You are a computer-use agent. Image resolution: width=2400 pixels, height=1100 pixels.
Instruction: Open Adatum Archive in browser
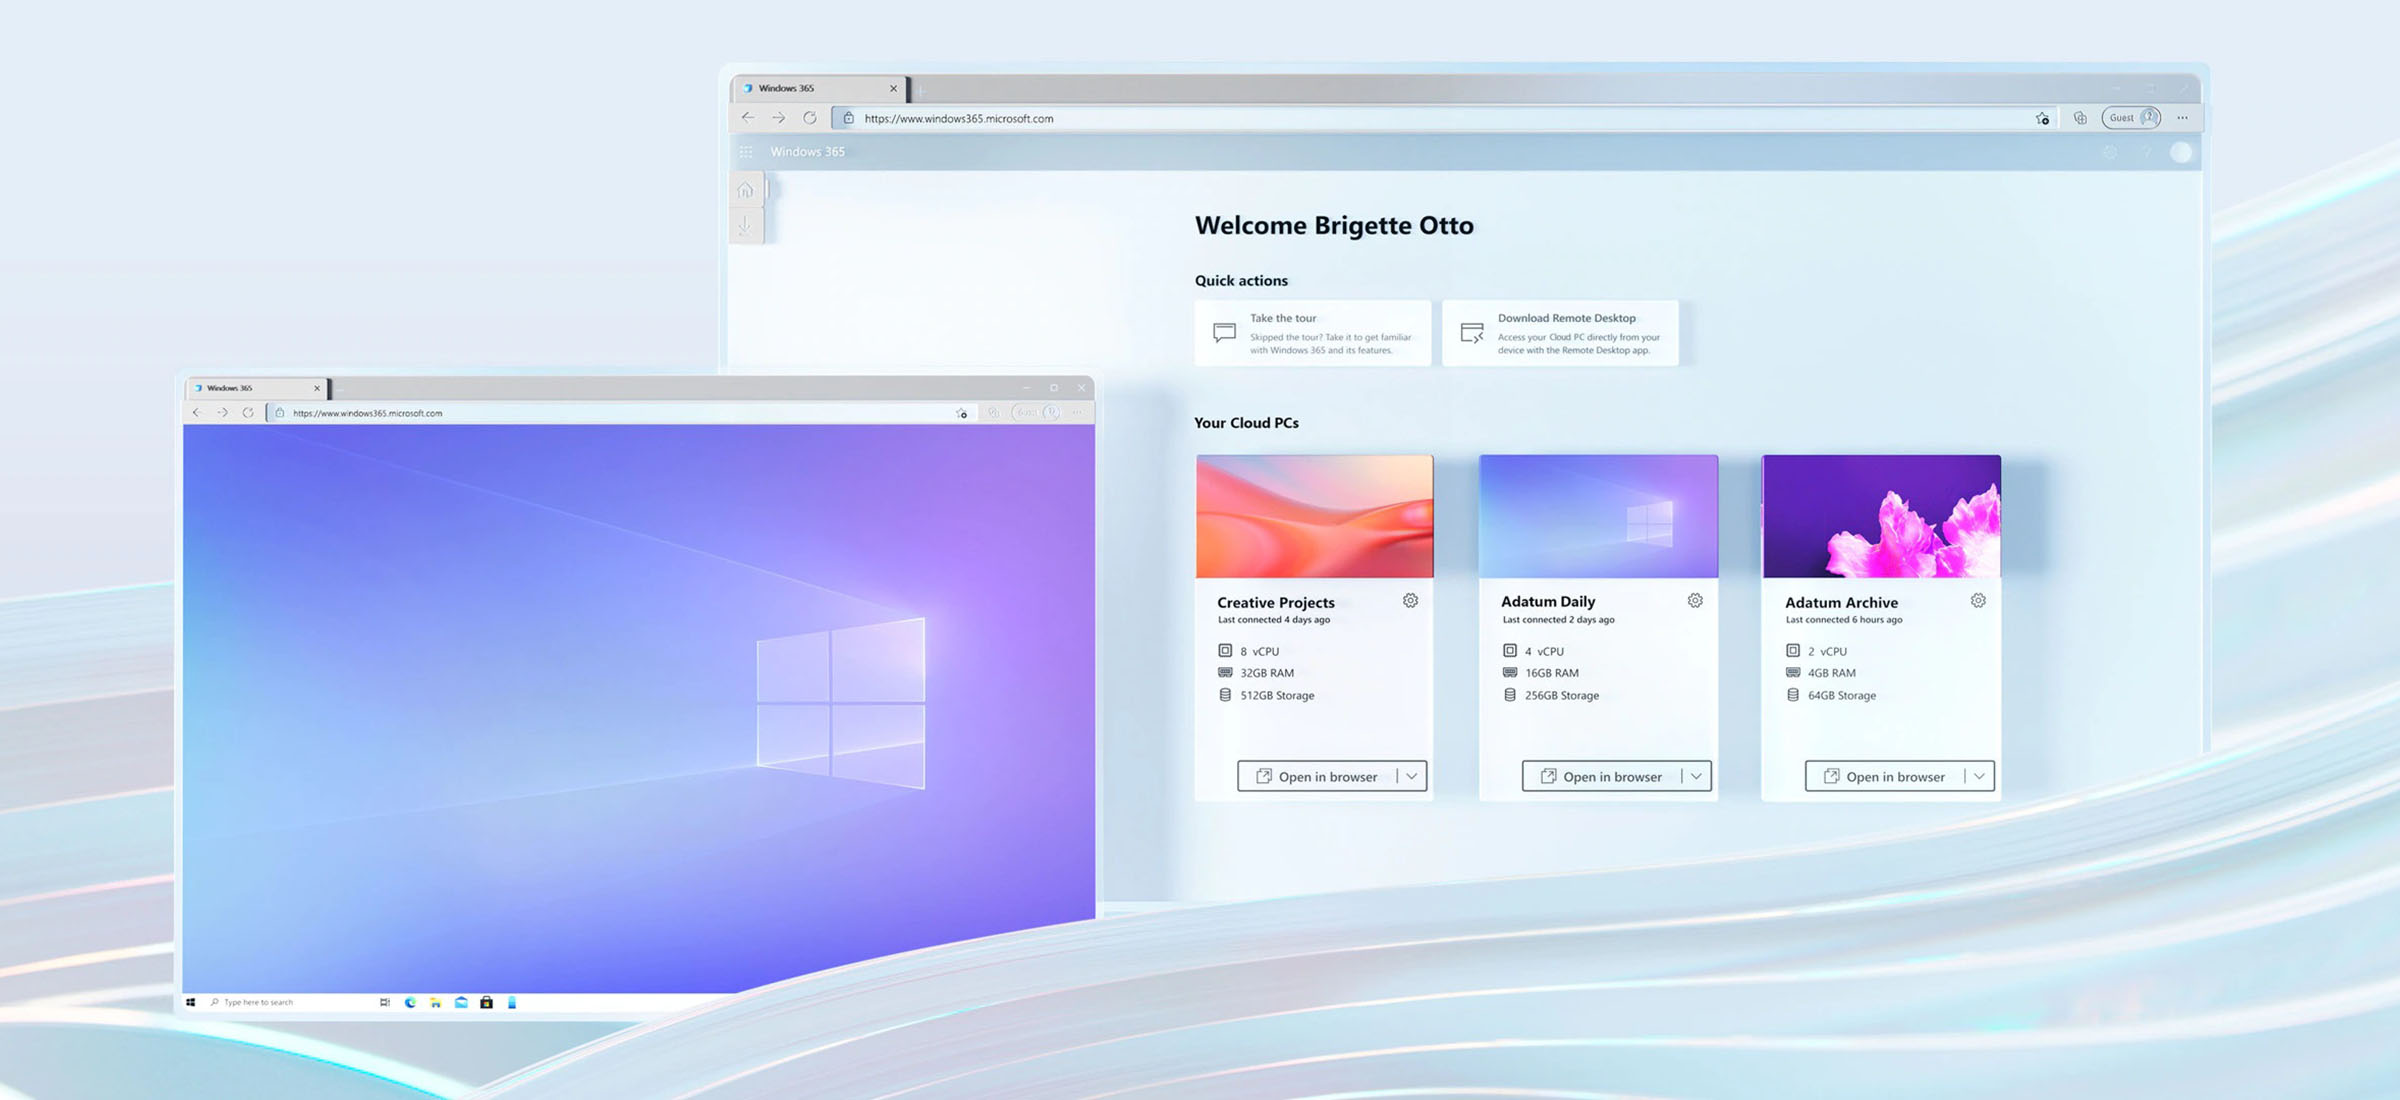coord(1884,776)
